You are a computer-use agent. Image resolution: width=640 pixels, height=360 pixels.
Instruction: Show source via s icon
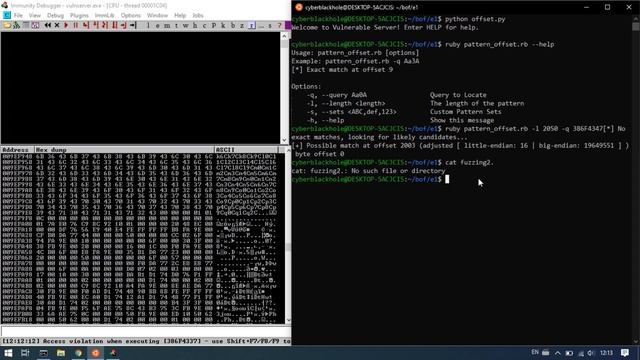[x=270, y=25]
